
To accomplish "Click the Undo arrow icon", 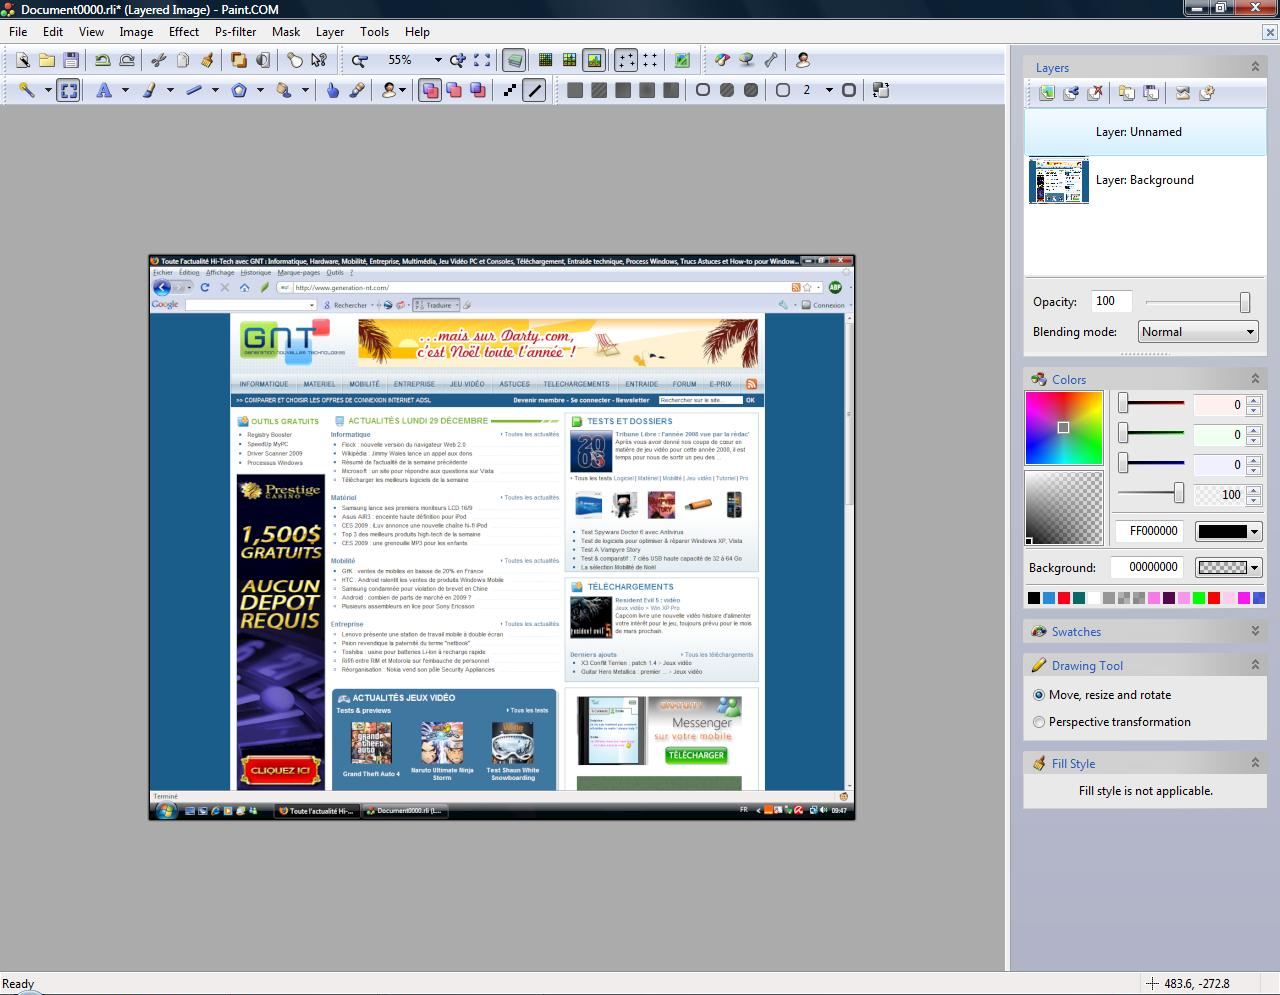I will 102,60.
